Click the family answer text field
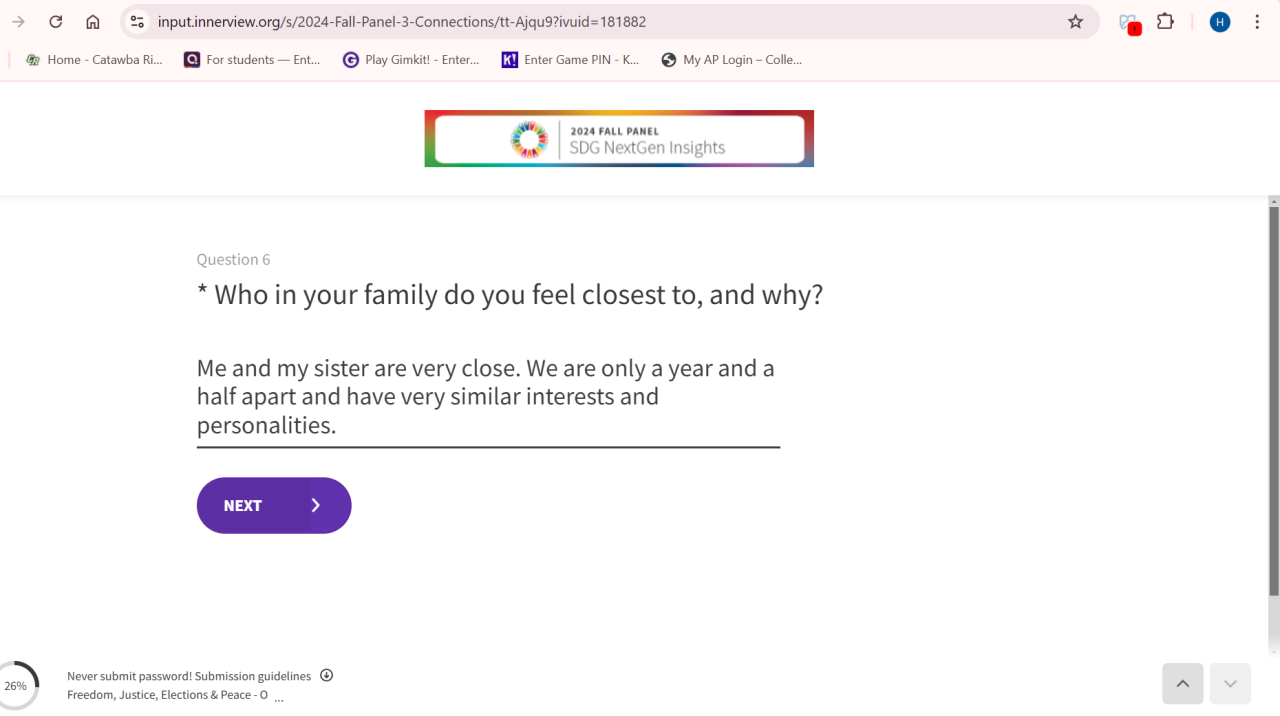1280x716 pixels. tap(488, 397)
